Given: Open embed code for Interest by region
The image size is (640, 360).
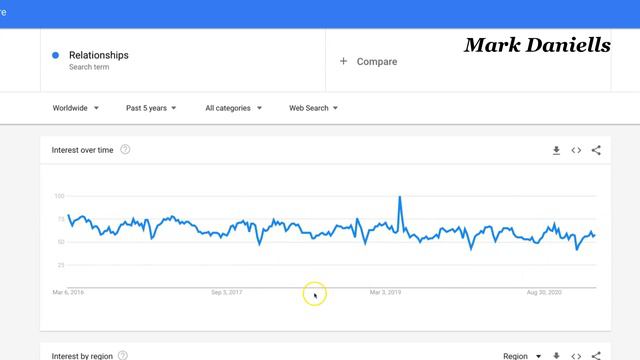Looking at the screenshot, I should pyautogui.click(x=576, y=356).
